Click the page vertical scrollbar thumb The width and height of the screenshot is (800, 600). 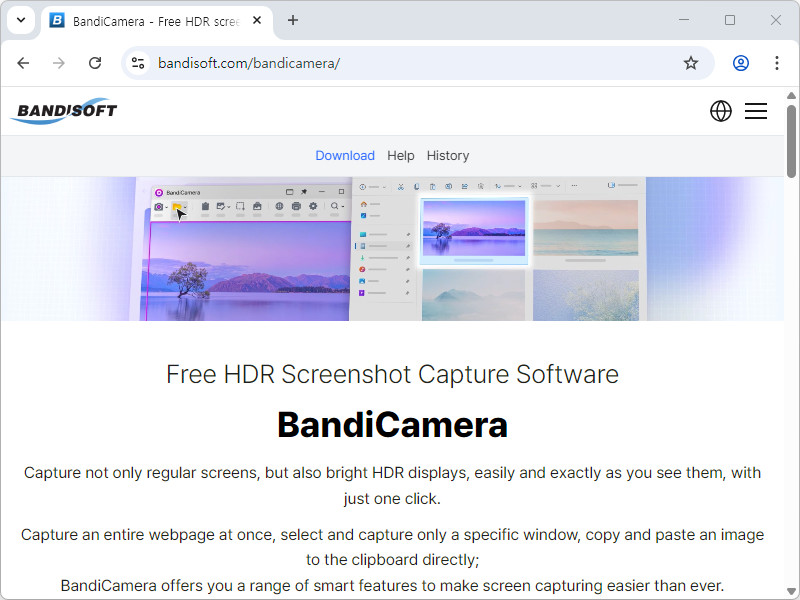pos(792,140)
